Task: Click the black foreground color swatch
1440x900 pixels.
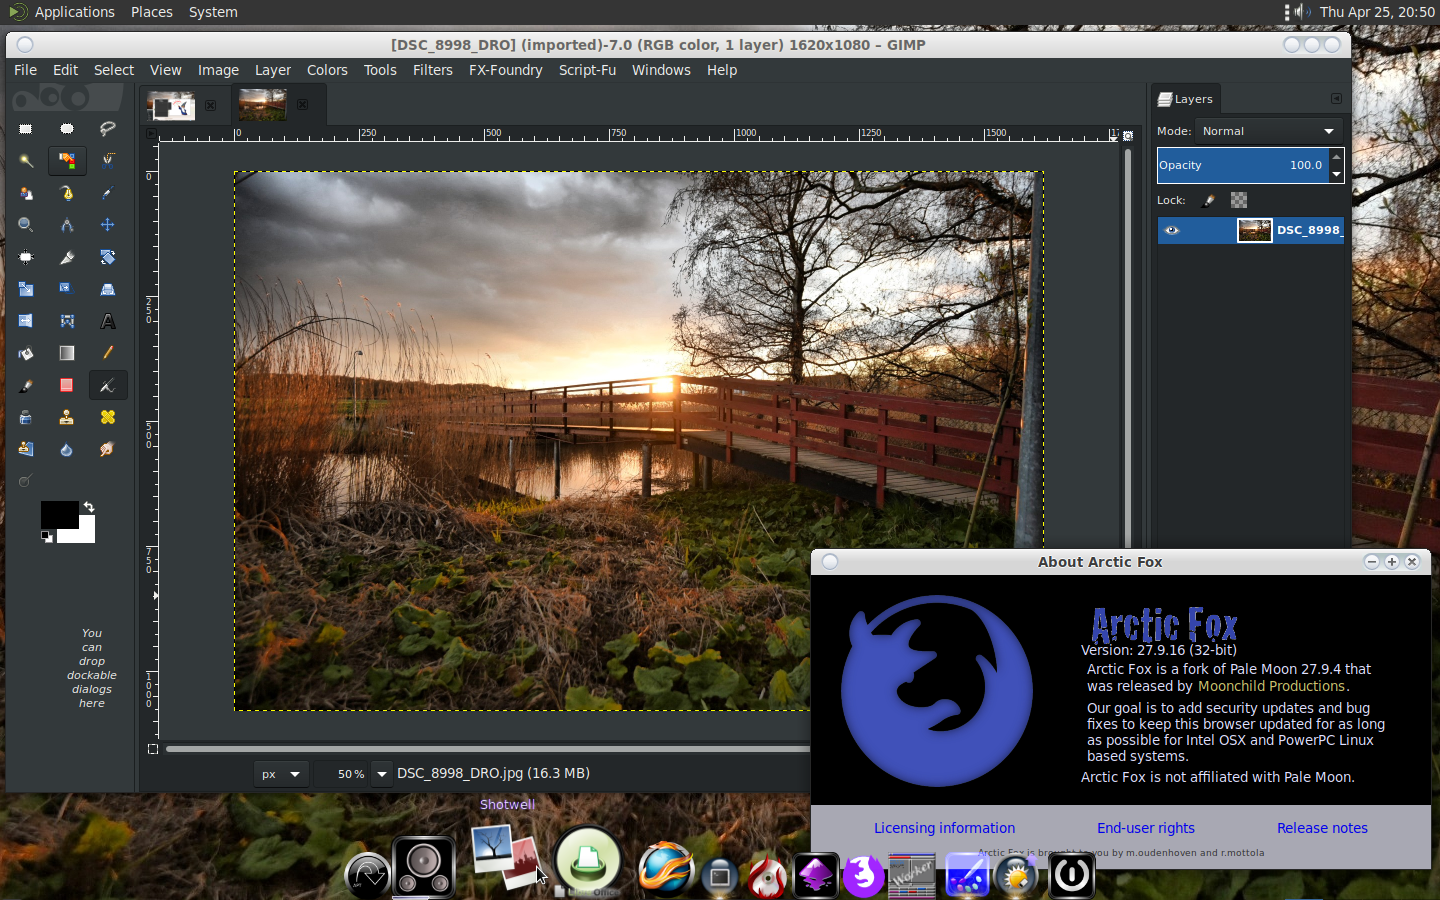Action: pos(58,514)
